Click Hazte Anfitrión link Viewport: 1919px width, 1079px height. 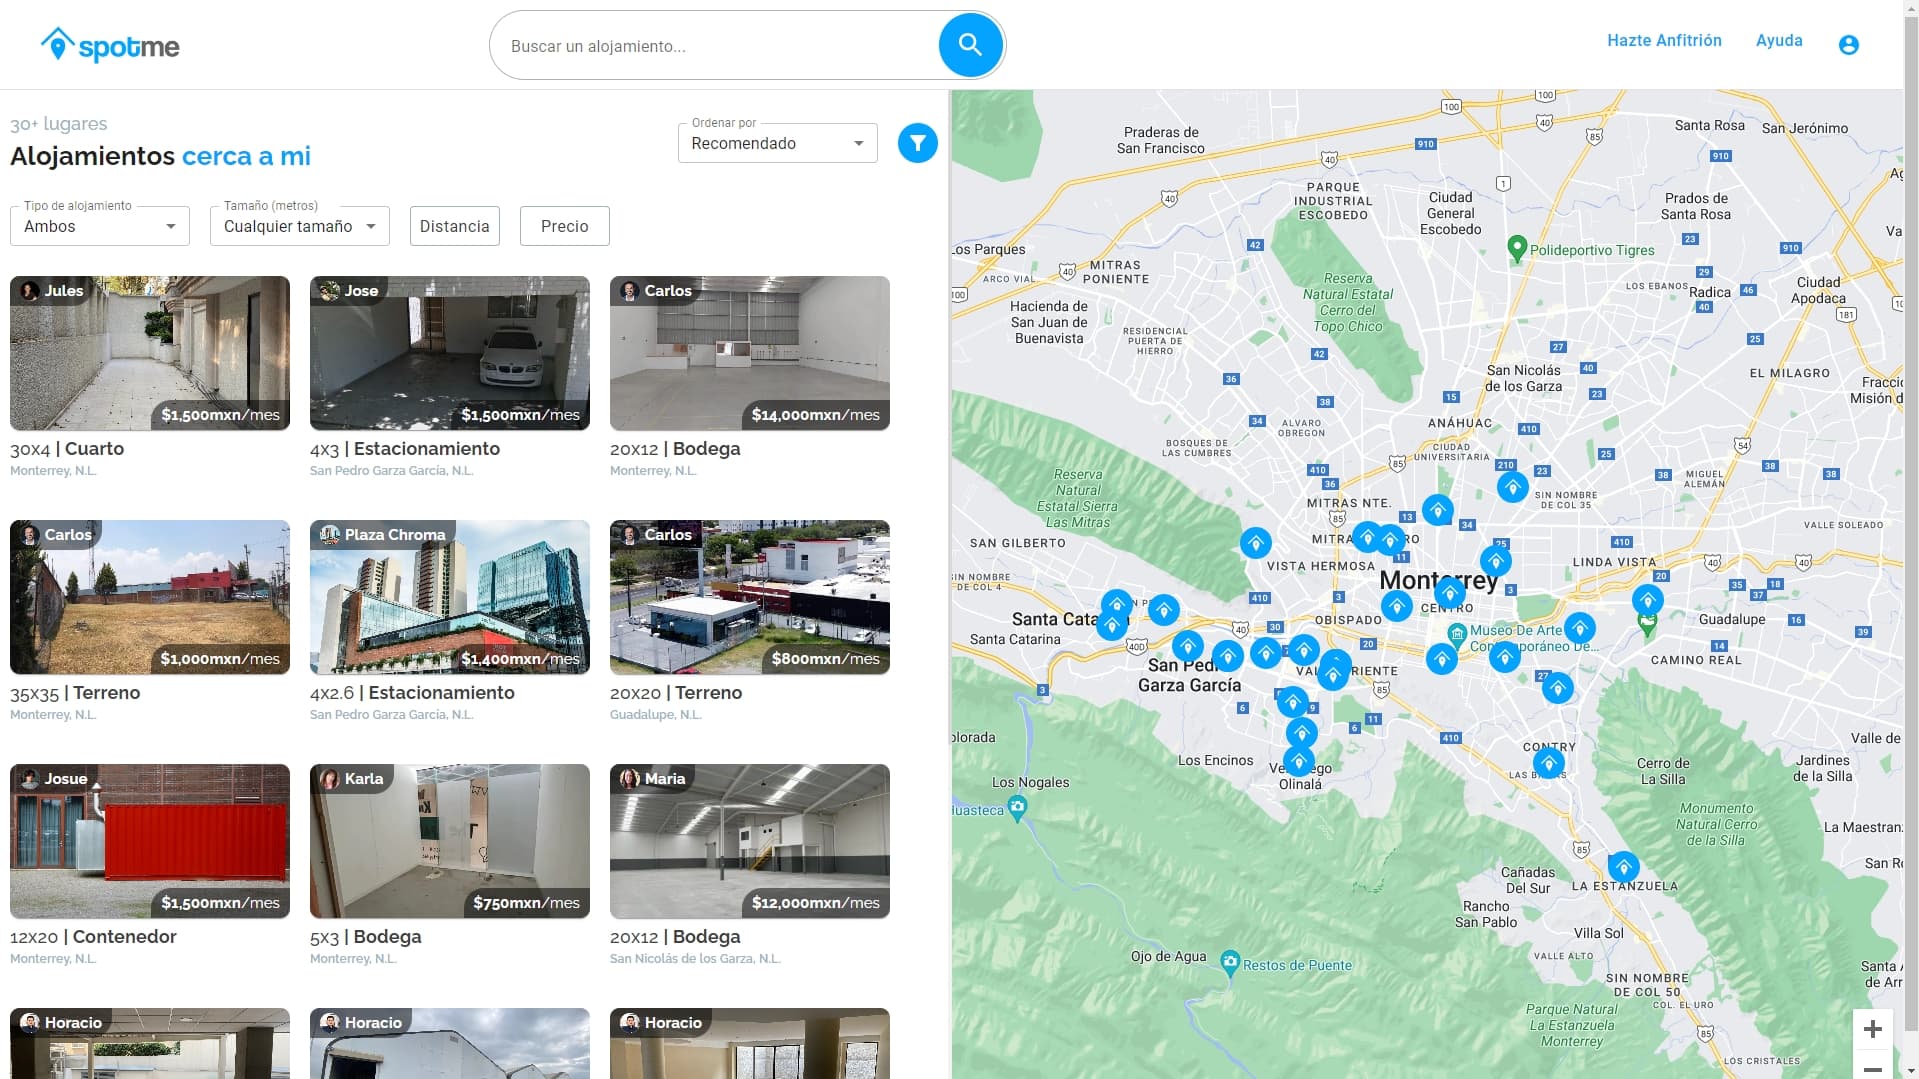(1664, 40)
